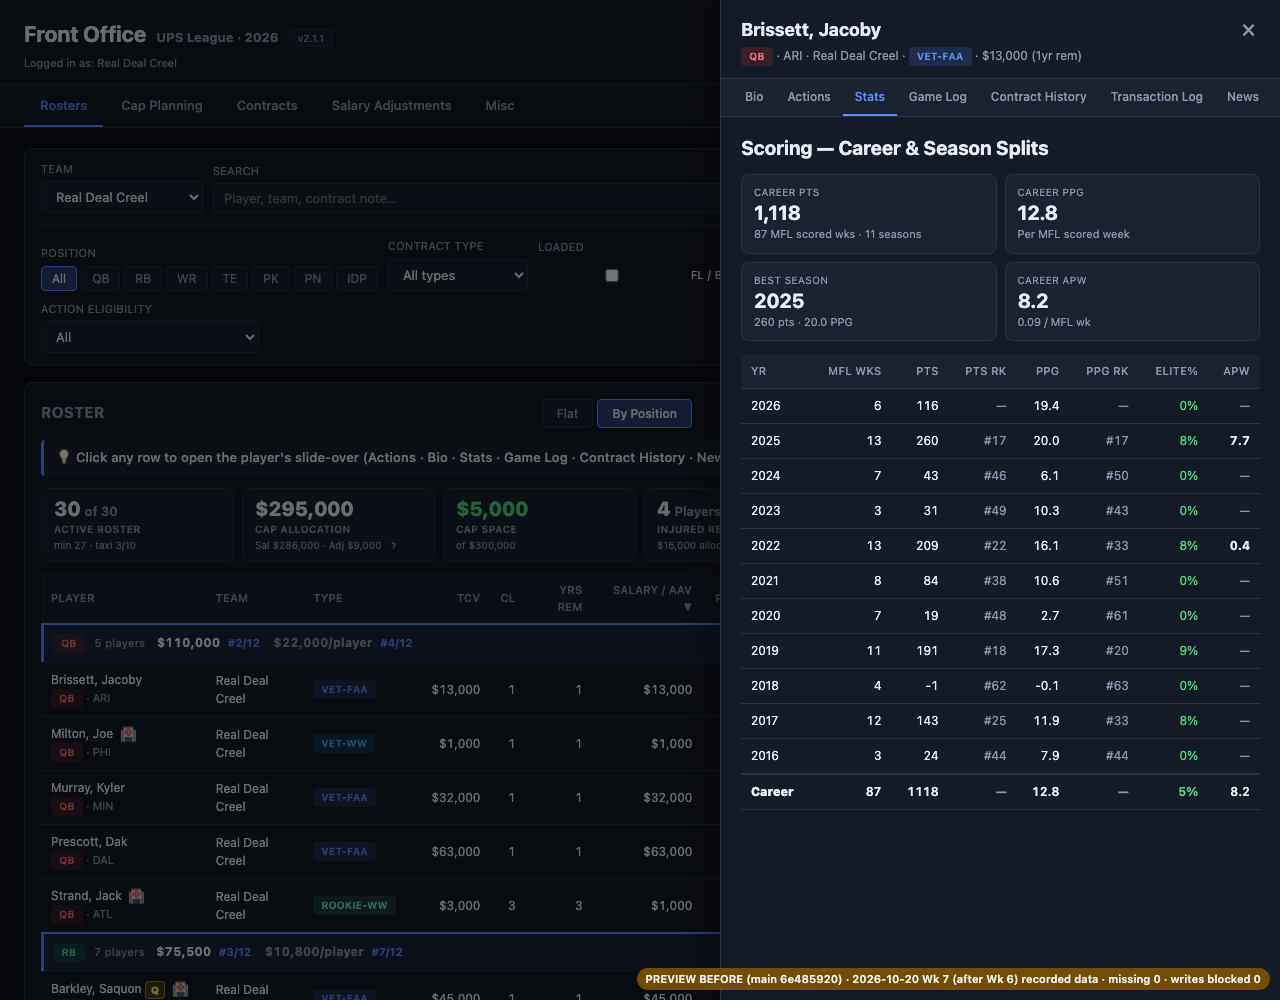The height and width of the screenshot is (1000, 1280).
Task: Click the sort arrow under Salary / AAV
Action: 687,607
